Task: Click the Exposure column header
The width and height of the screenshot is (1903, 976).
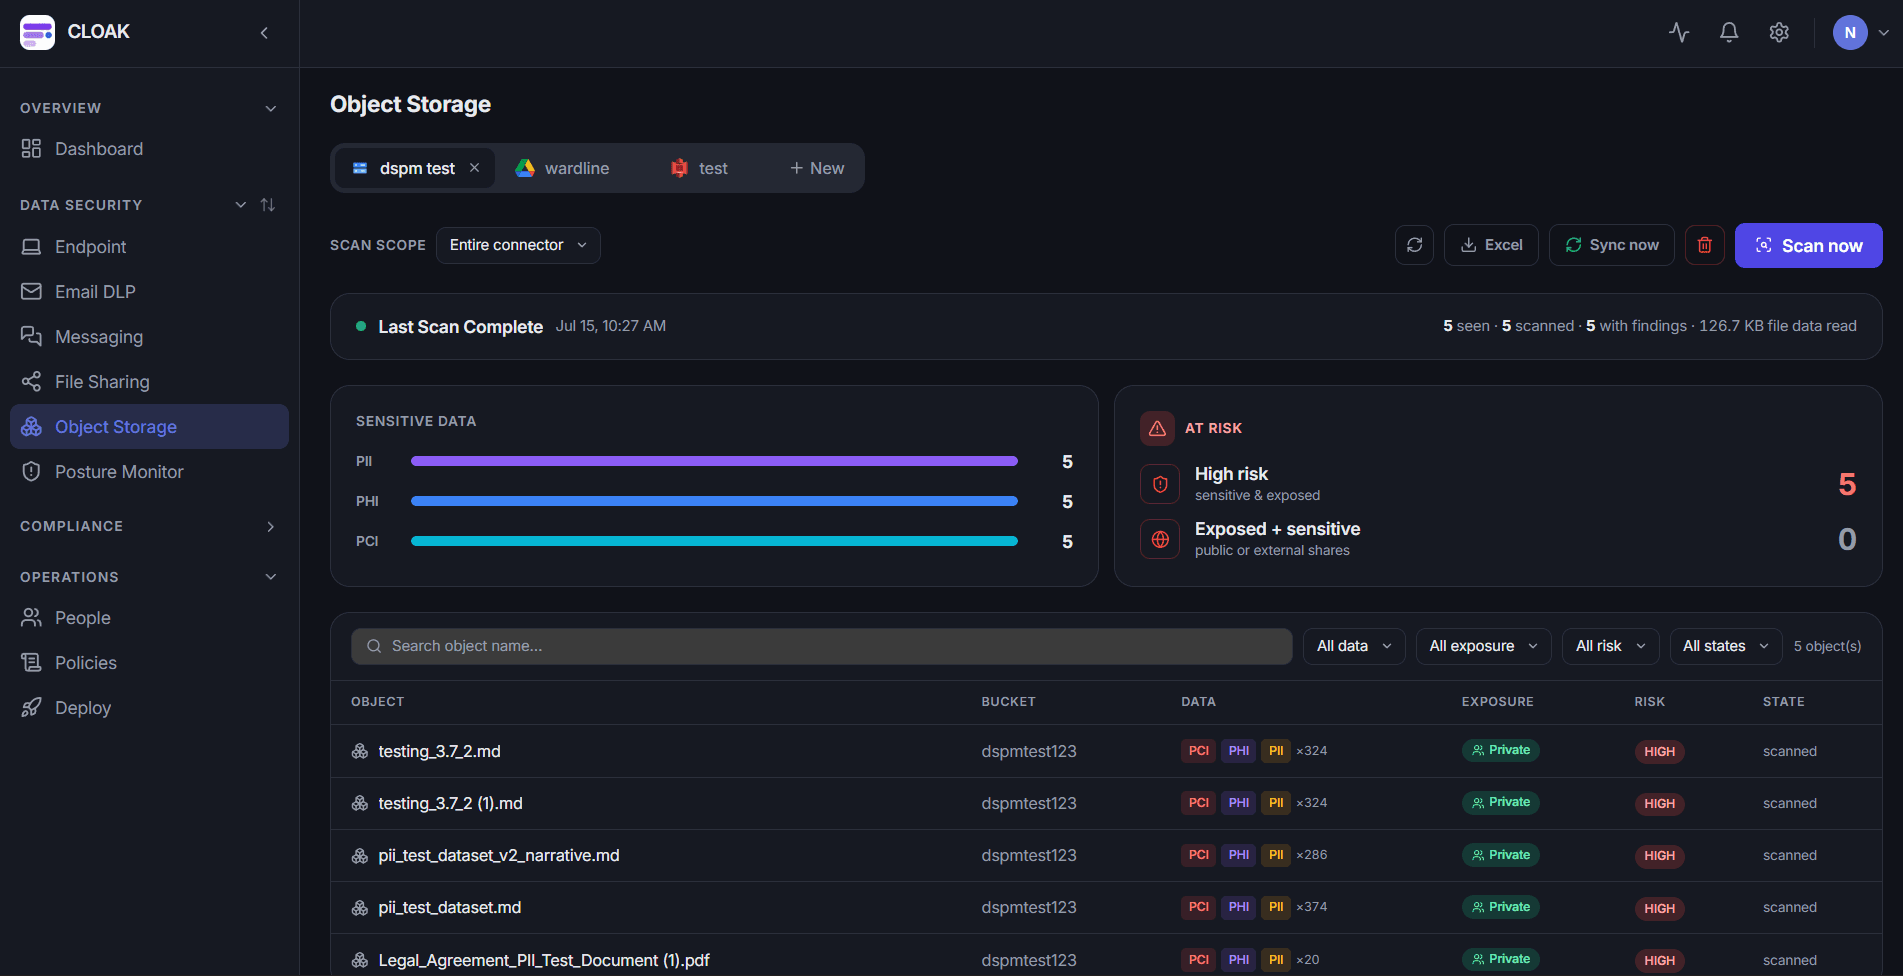Action: coord(1497,702)
